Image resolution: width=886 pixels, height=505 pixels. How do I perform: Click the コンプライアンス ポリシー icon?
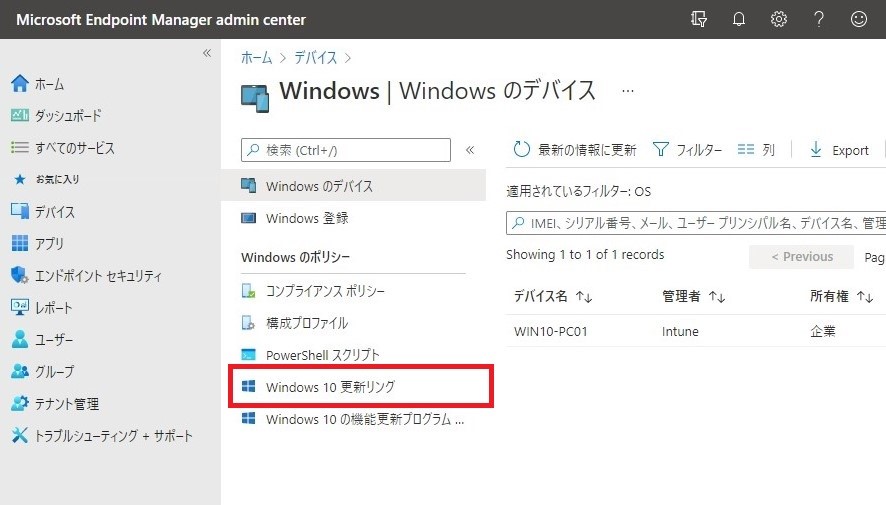249,291
